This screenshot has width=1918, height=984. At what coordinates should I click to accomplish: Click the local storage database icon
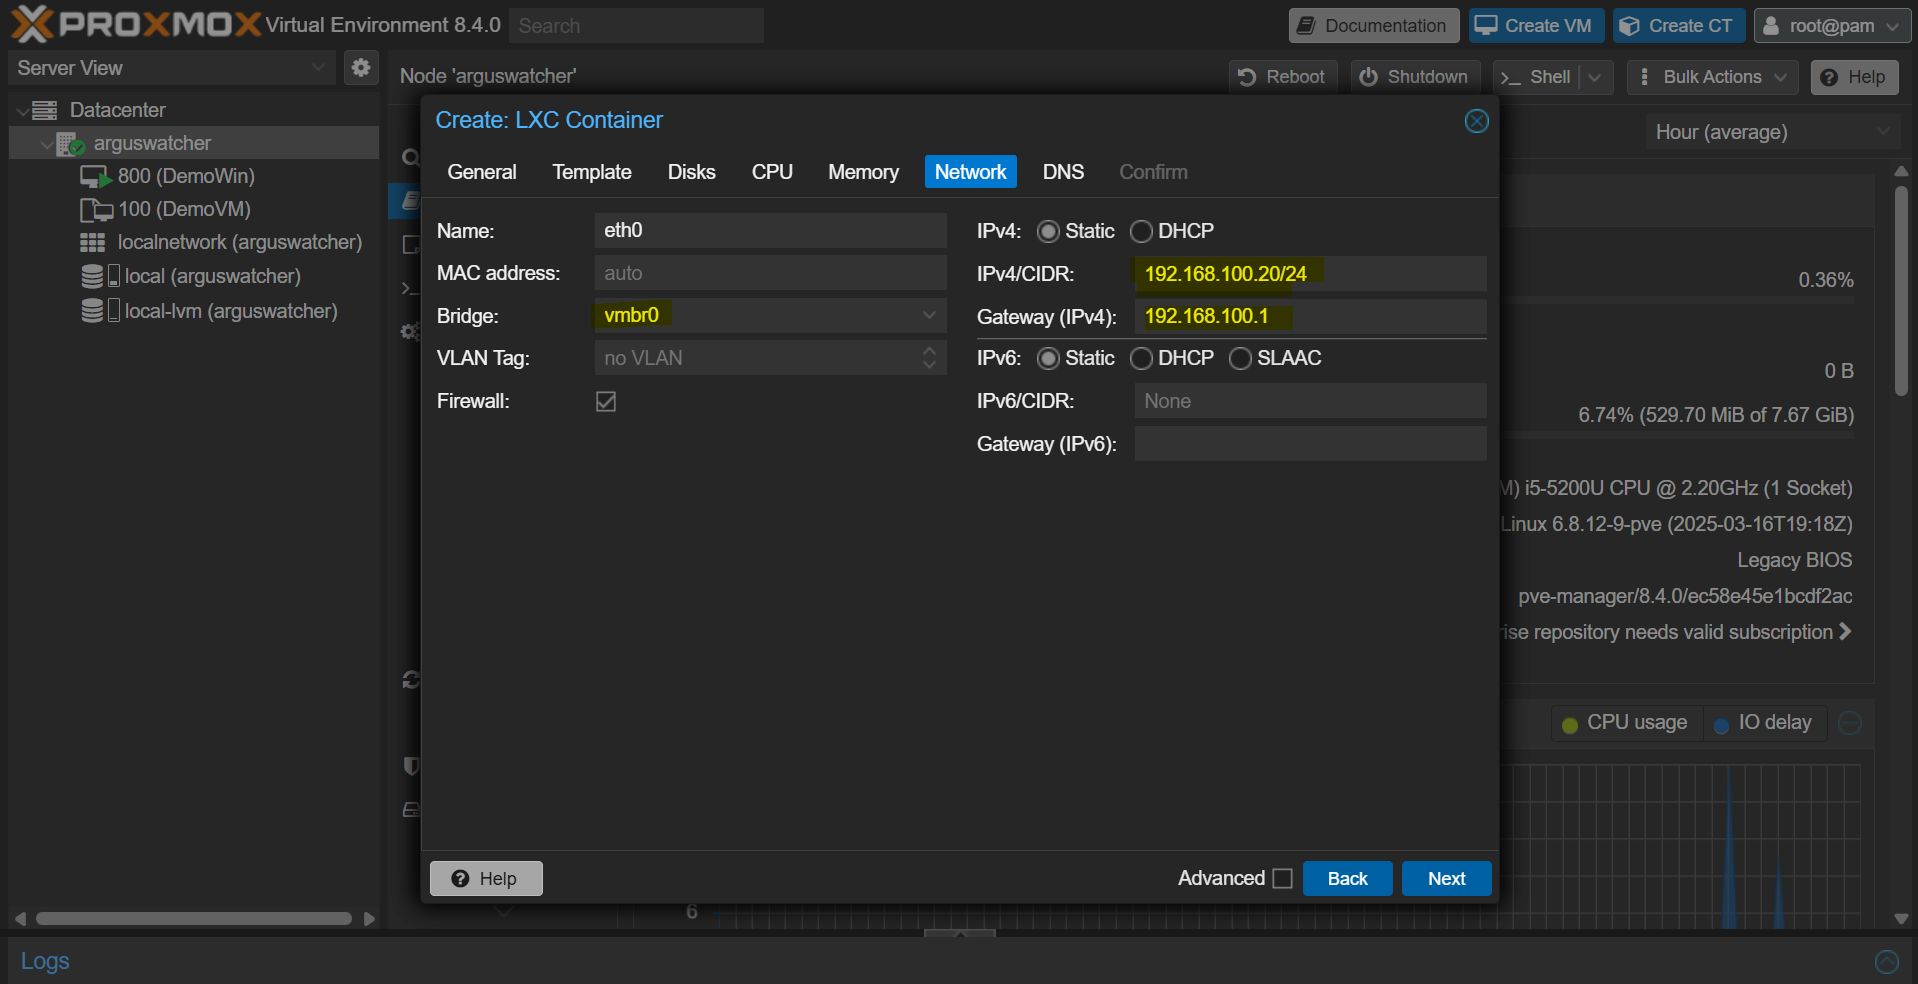92,277
